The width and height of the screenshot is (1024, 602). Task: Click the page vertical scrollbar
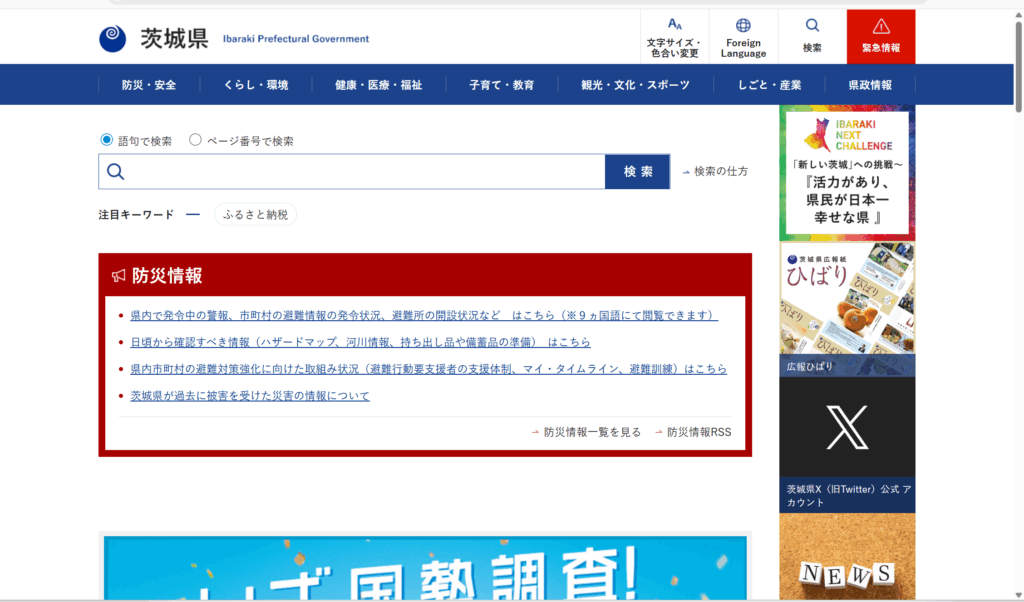tap(1018, 300)
